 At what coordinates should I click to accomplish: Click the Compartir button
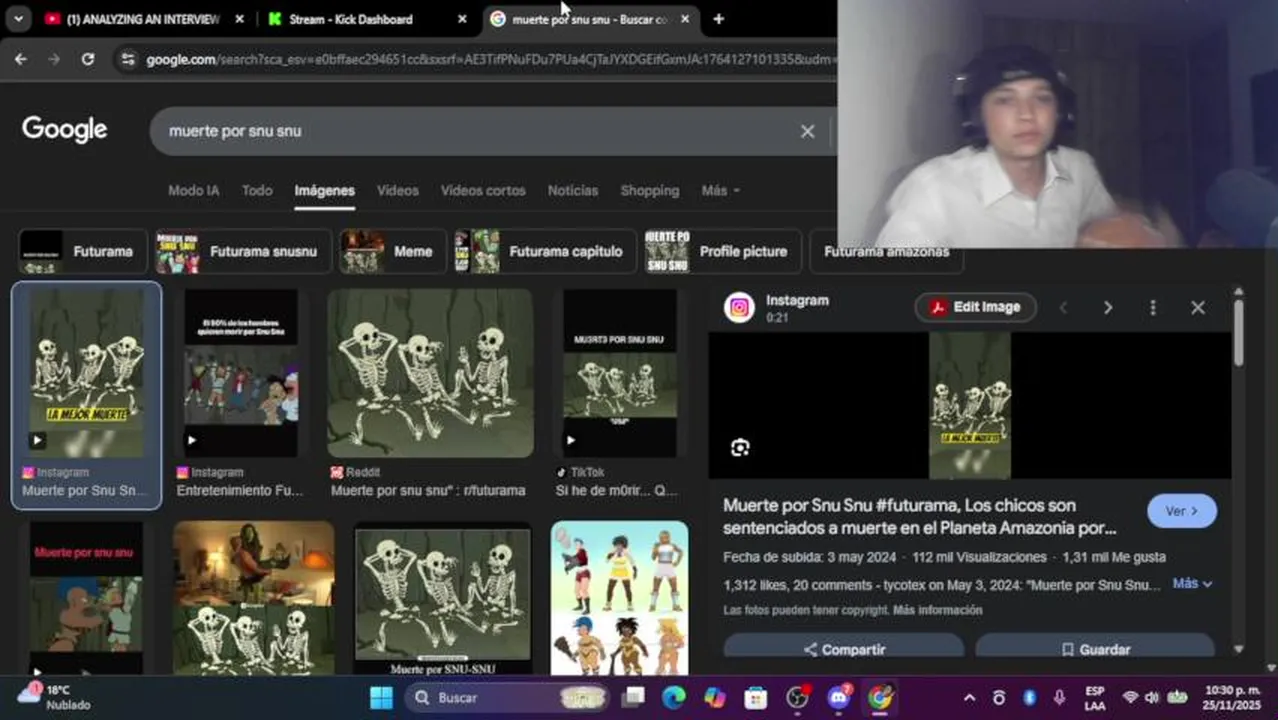click(844, 649)
